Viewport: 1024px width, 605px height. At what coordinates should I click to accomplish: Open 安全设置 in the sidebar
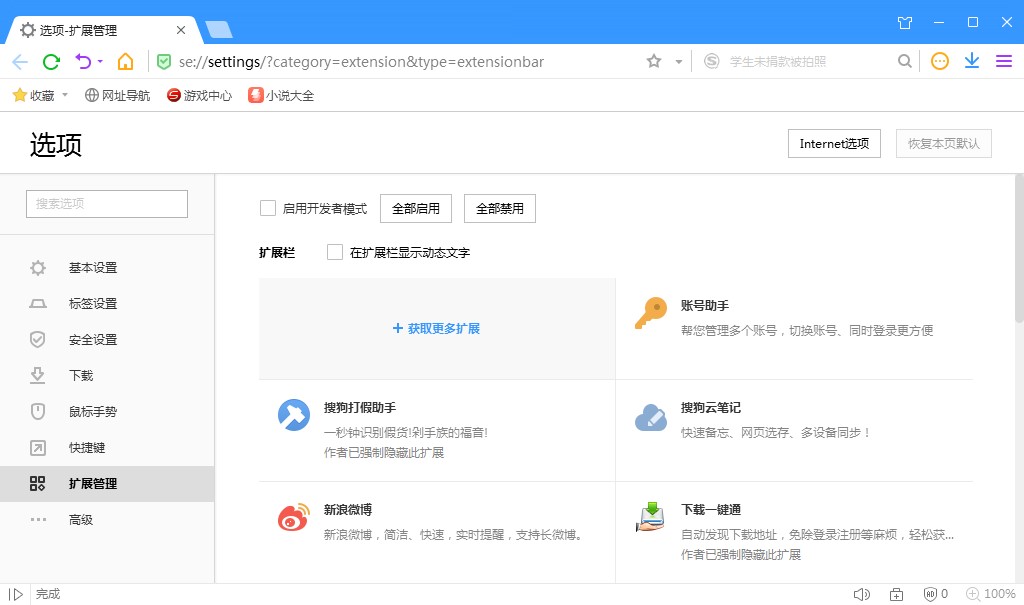point(93,340)
